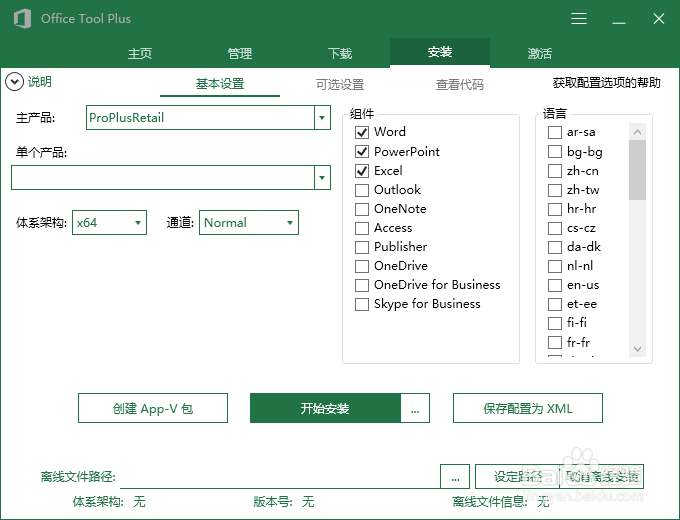Click the 离线文件路径 input field
680x520 pixels.
[x=280, y=477]
